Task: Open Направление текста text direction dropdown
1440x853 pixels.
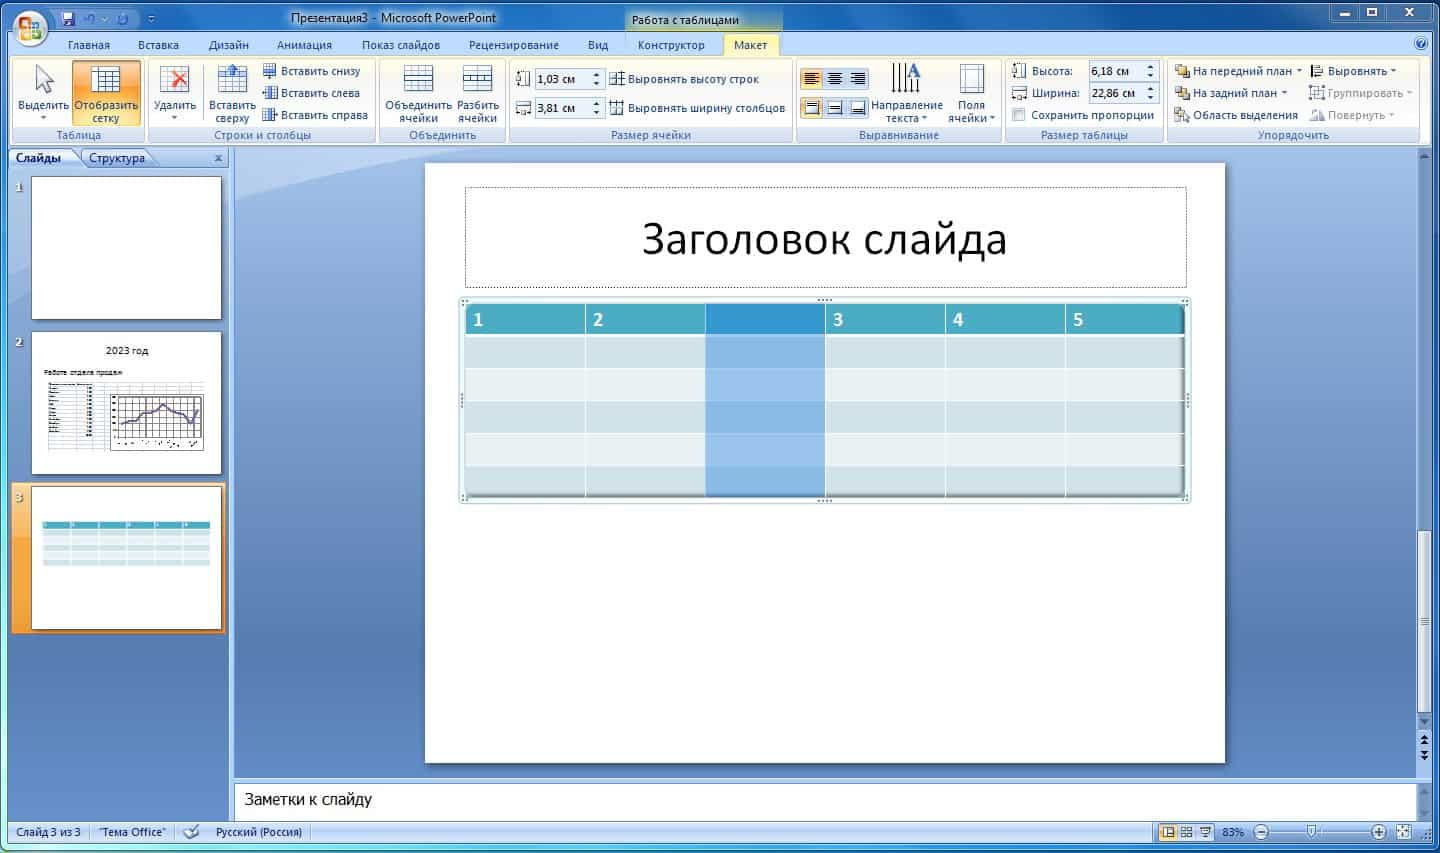Action: click(906, 93)
